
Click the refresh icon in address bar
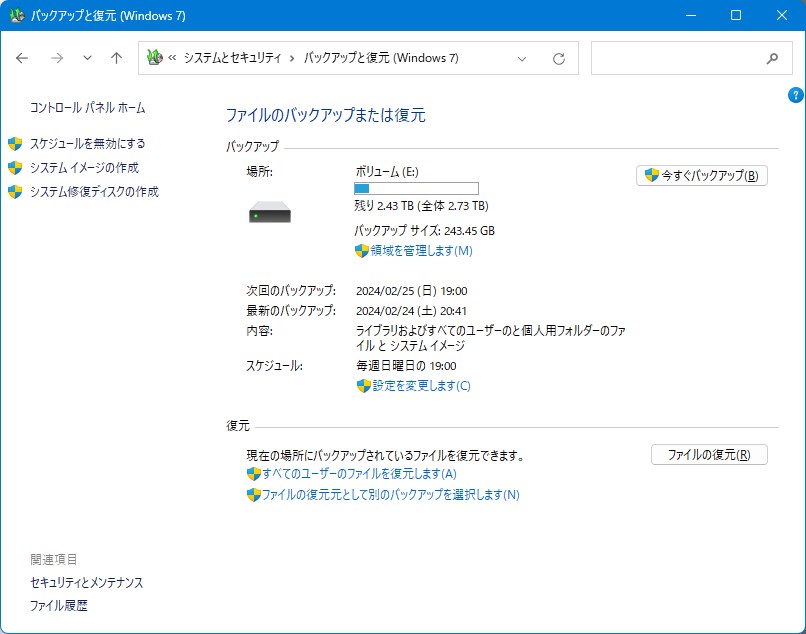(x=559, y=58)
